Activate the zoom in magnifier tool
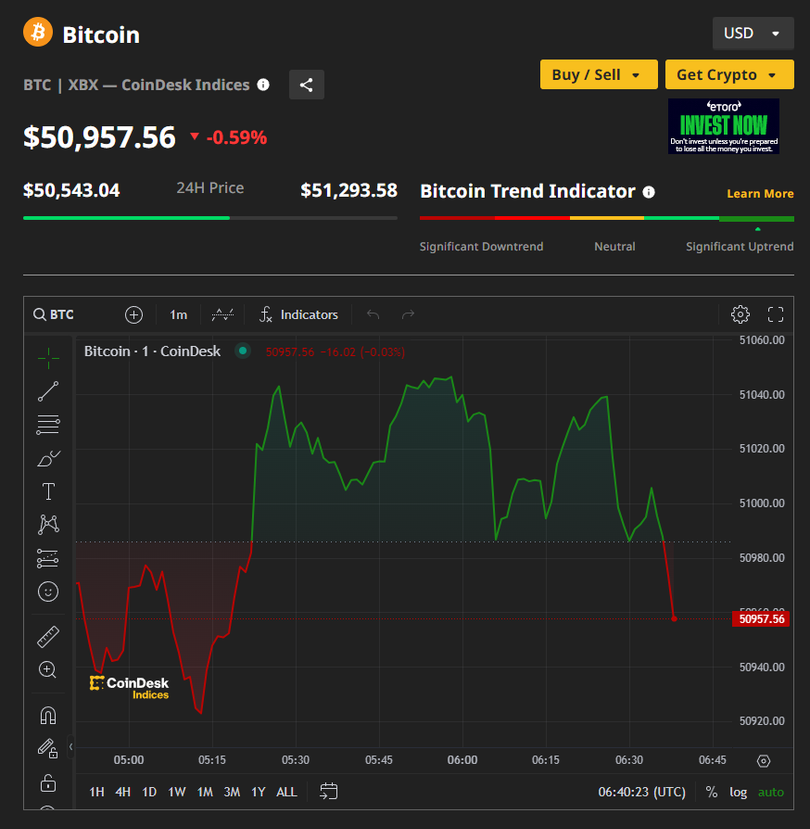 tap(48, 669)
